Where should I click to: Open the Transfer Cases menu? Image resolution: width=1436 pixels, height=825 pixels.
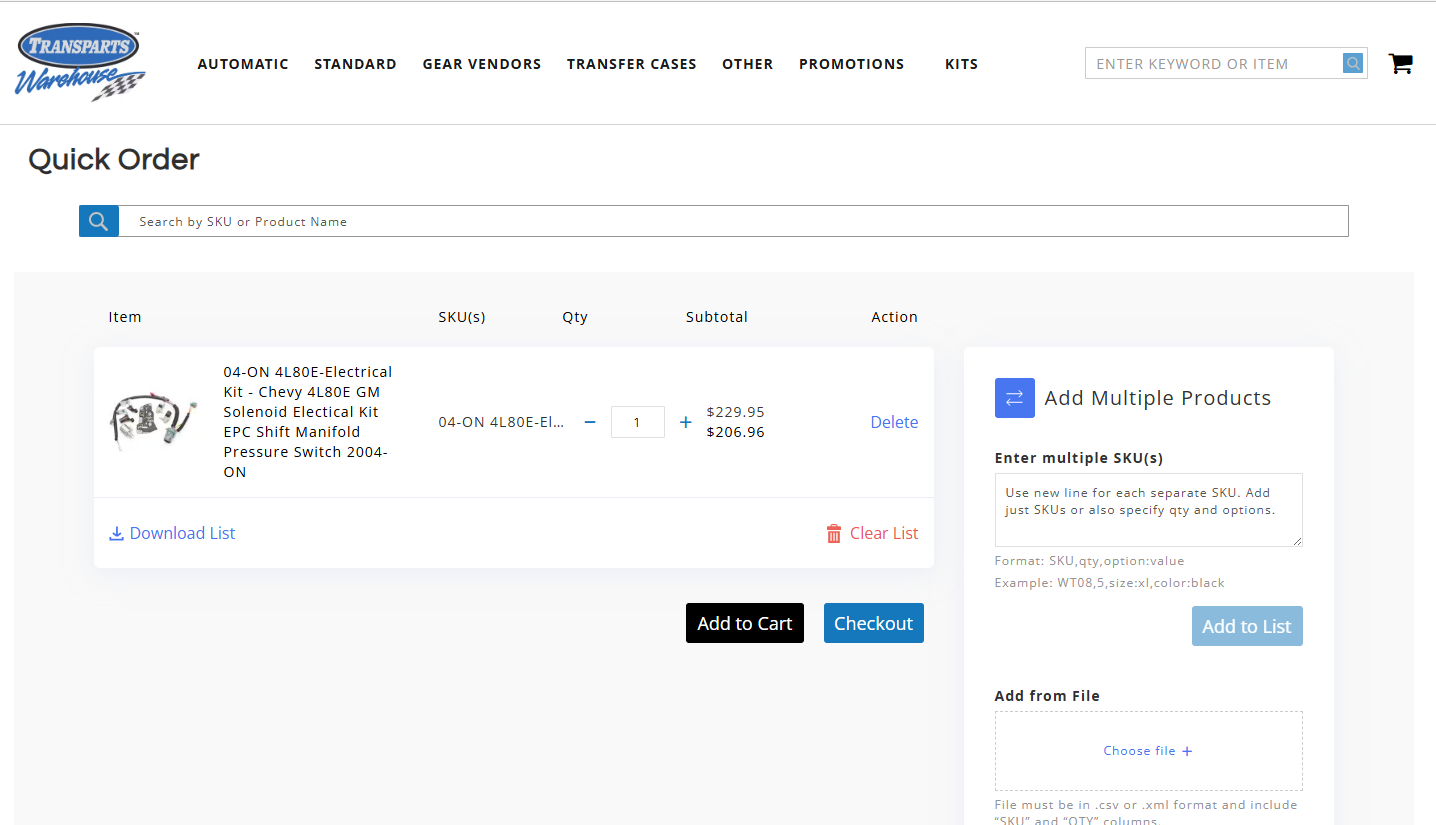(631, 64)
